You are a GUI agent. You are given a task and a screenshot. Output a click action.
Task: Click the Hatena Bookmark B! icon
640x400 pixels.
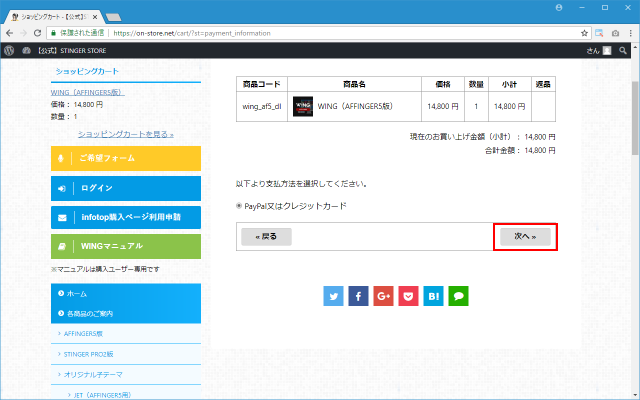[434, 296]
